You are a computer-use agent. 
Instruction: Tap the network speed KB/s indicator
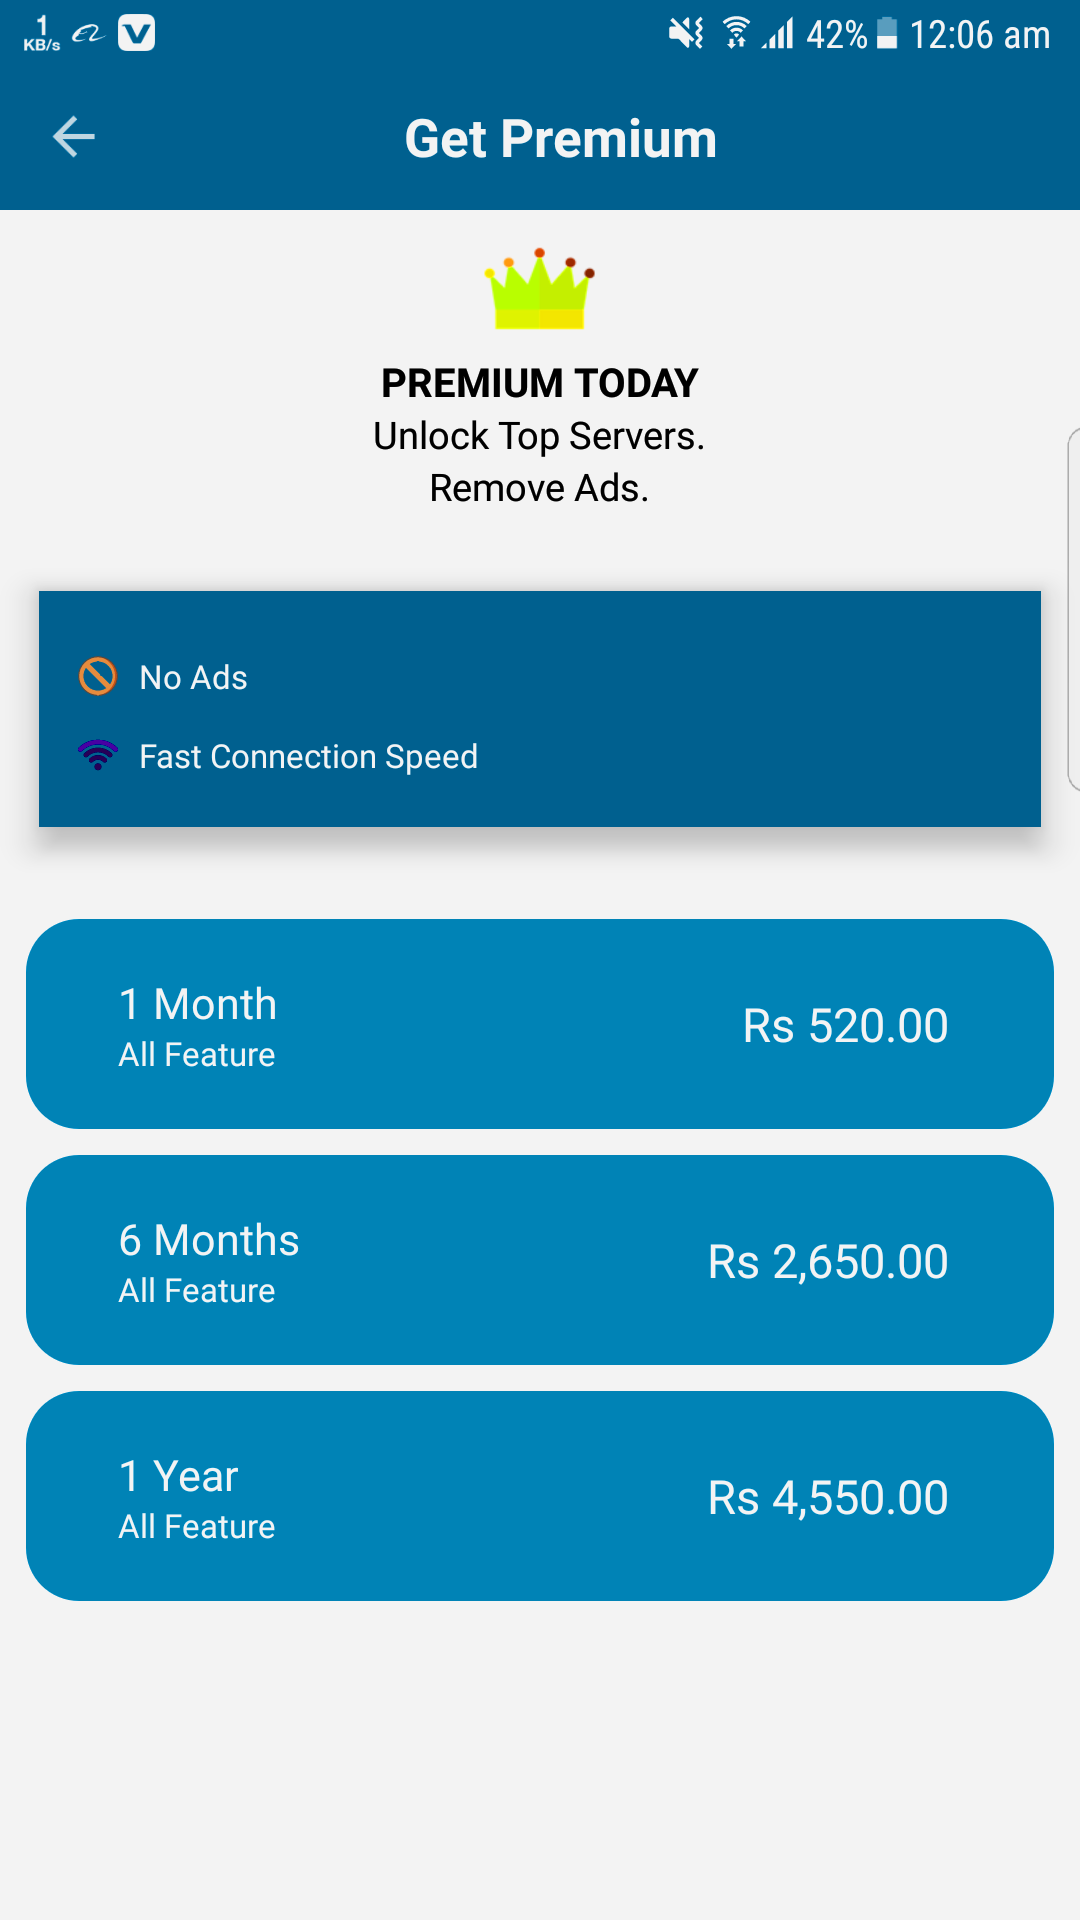click(42, 34)
